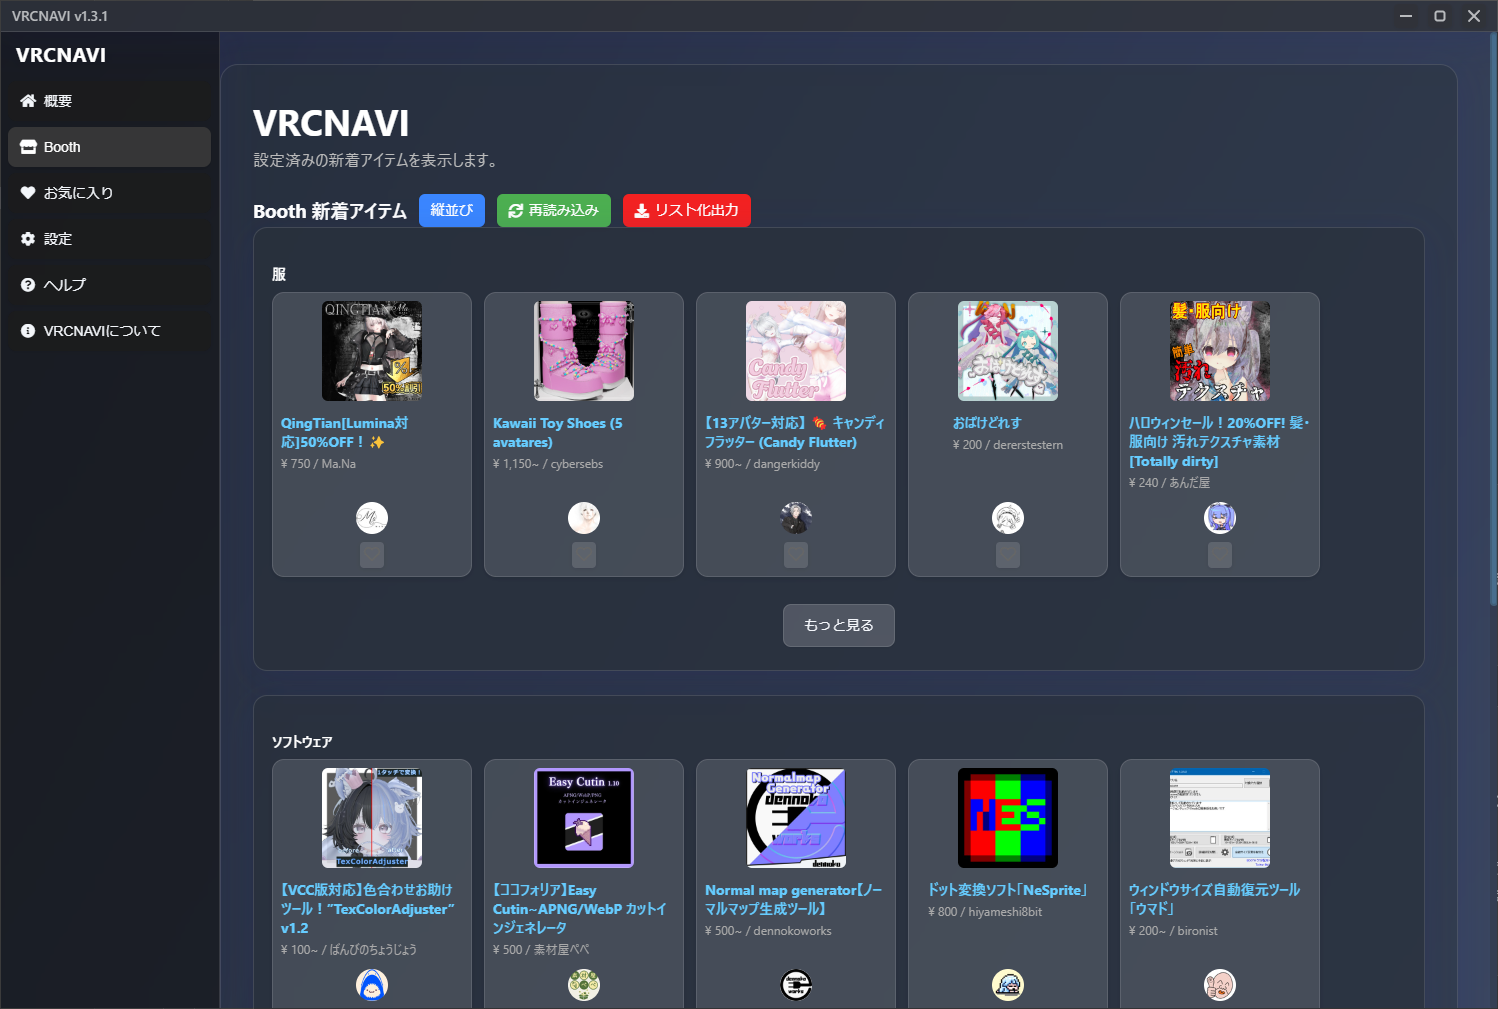Image resolution: width=1498 pixels, height=1009 pixels.
Task: Click dennokoworks shop avatar icon
Action: 796,985
